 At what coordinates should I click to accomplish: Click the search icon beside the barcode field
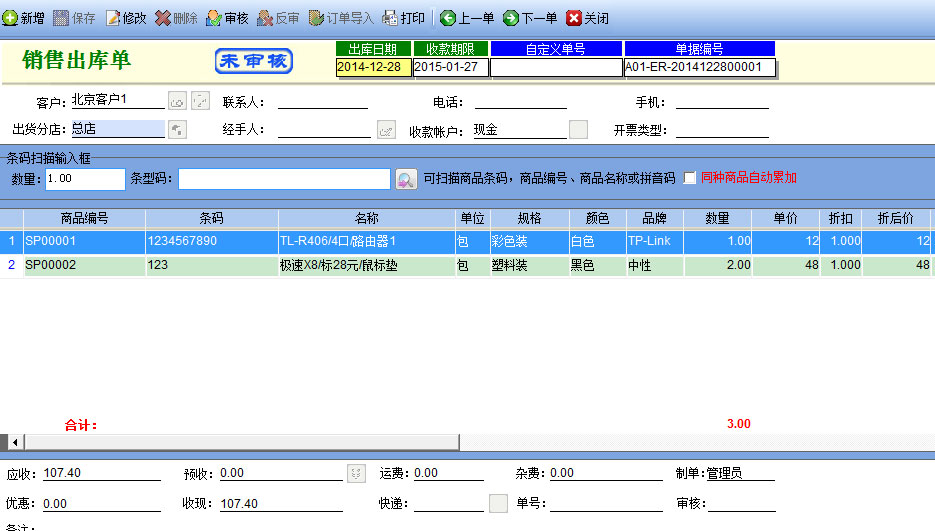(x=405, y=179)
